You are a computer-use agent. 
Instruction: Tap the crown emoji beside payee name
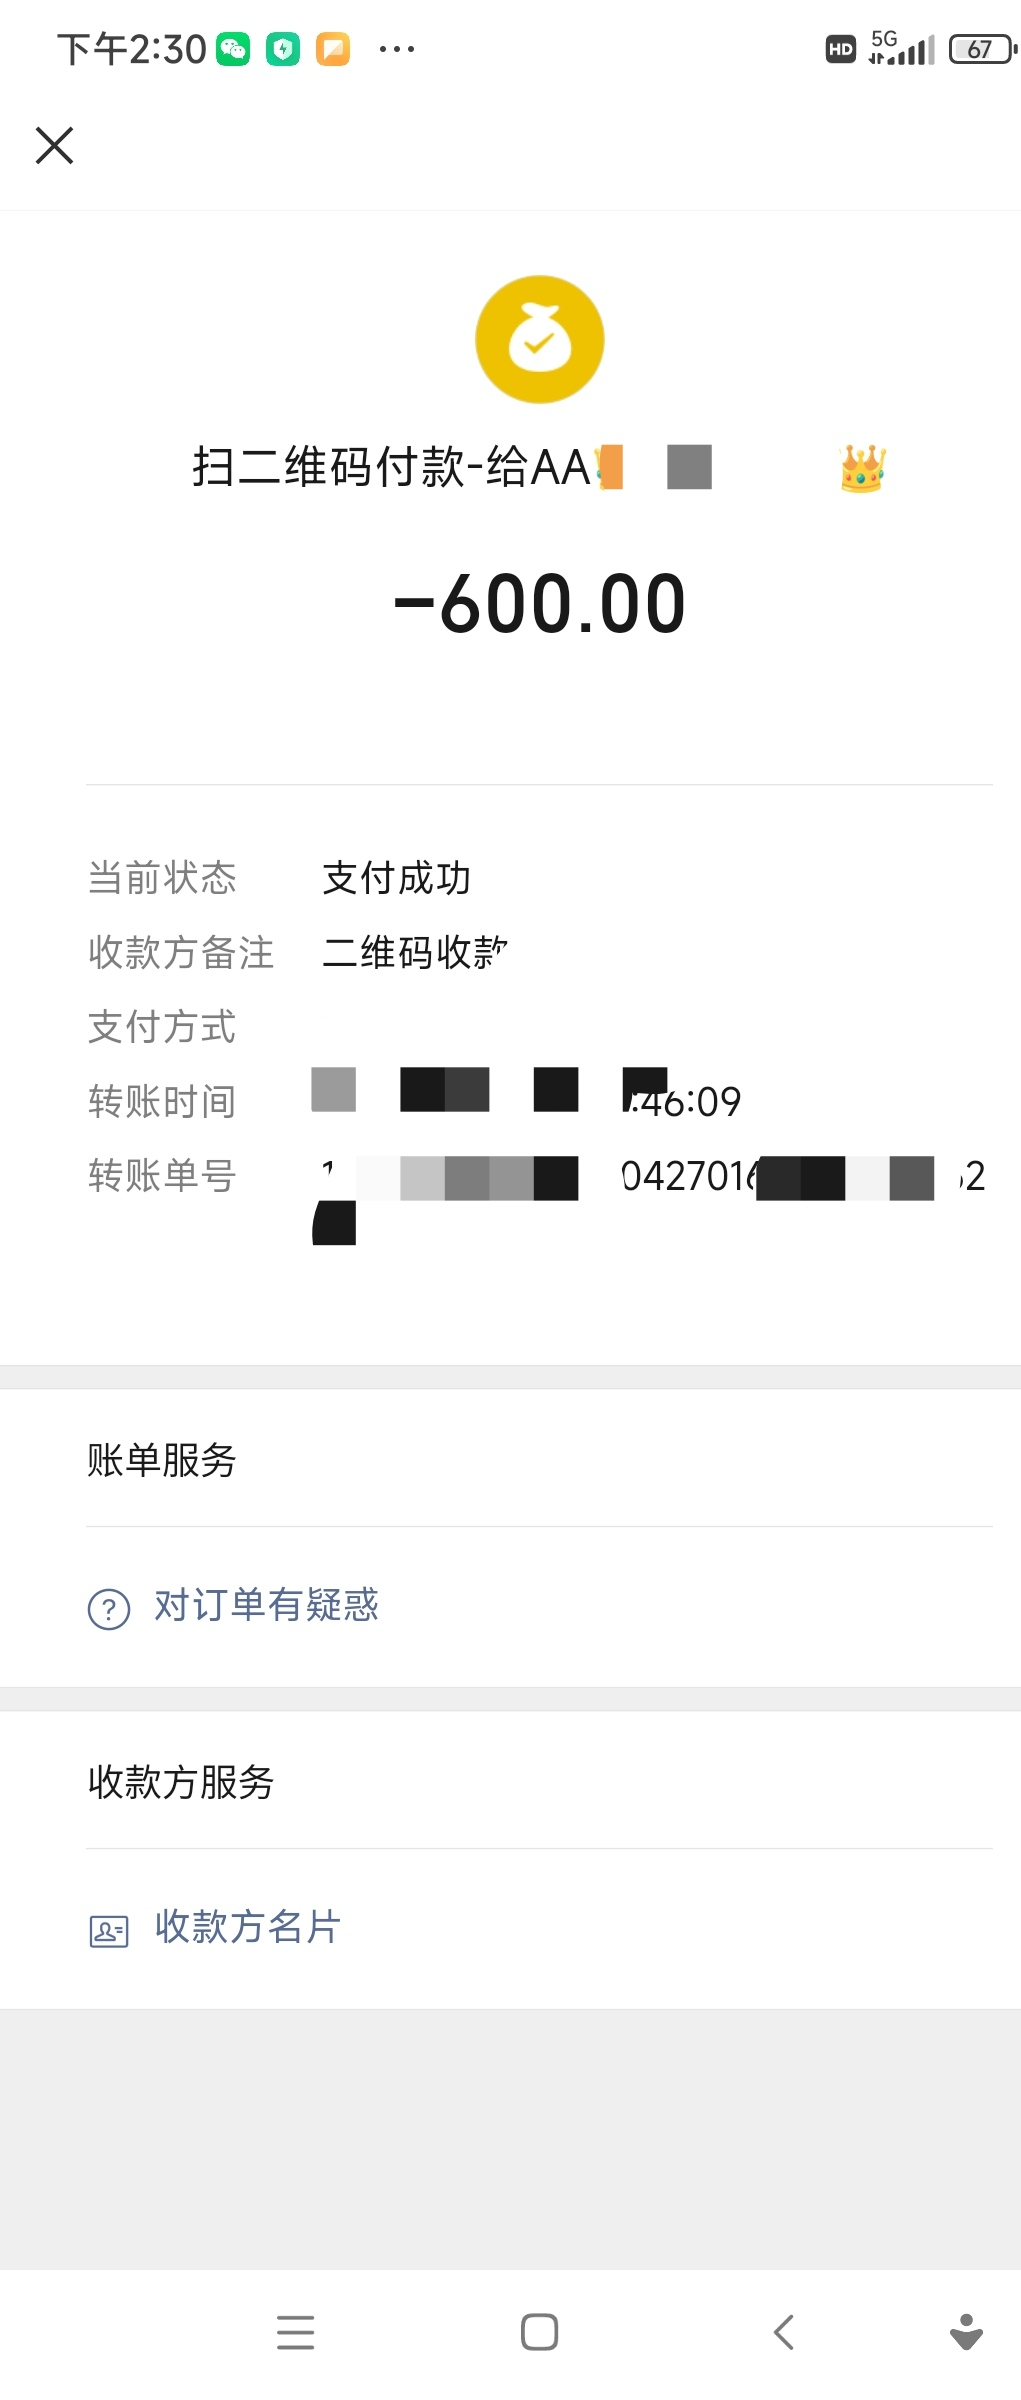[x=862, y=468]
